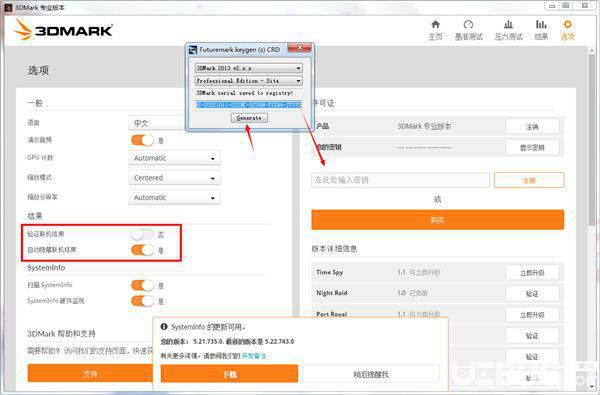
Task: Click the 3DMark serial saved to registry message
Action: tap(245, 93)
